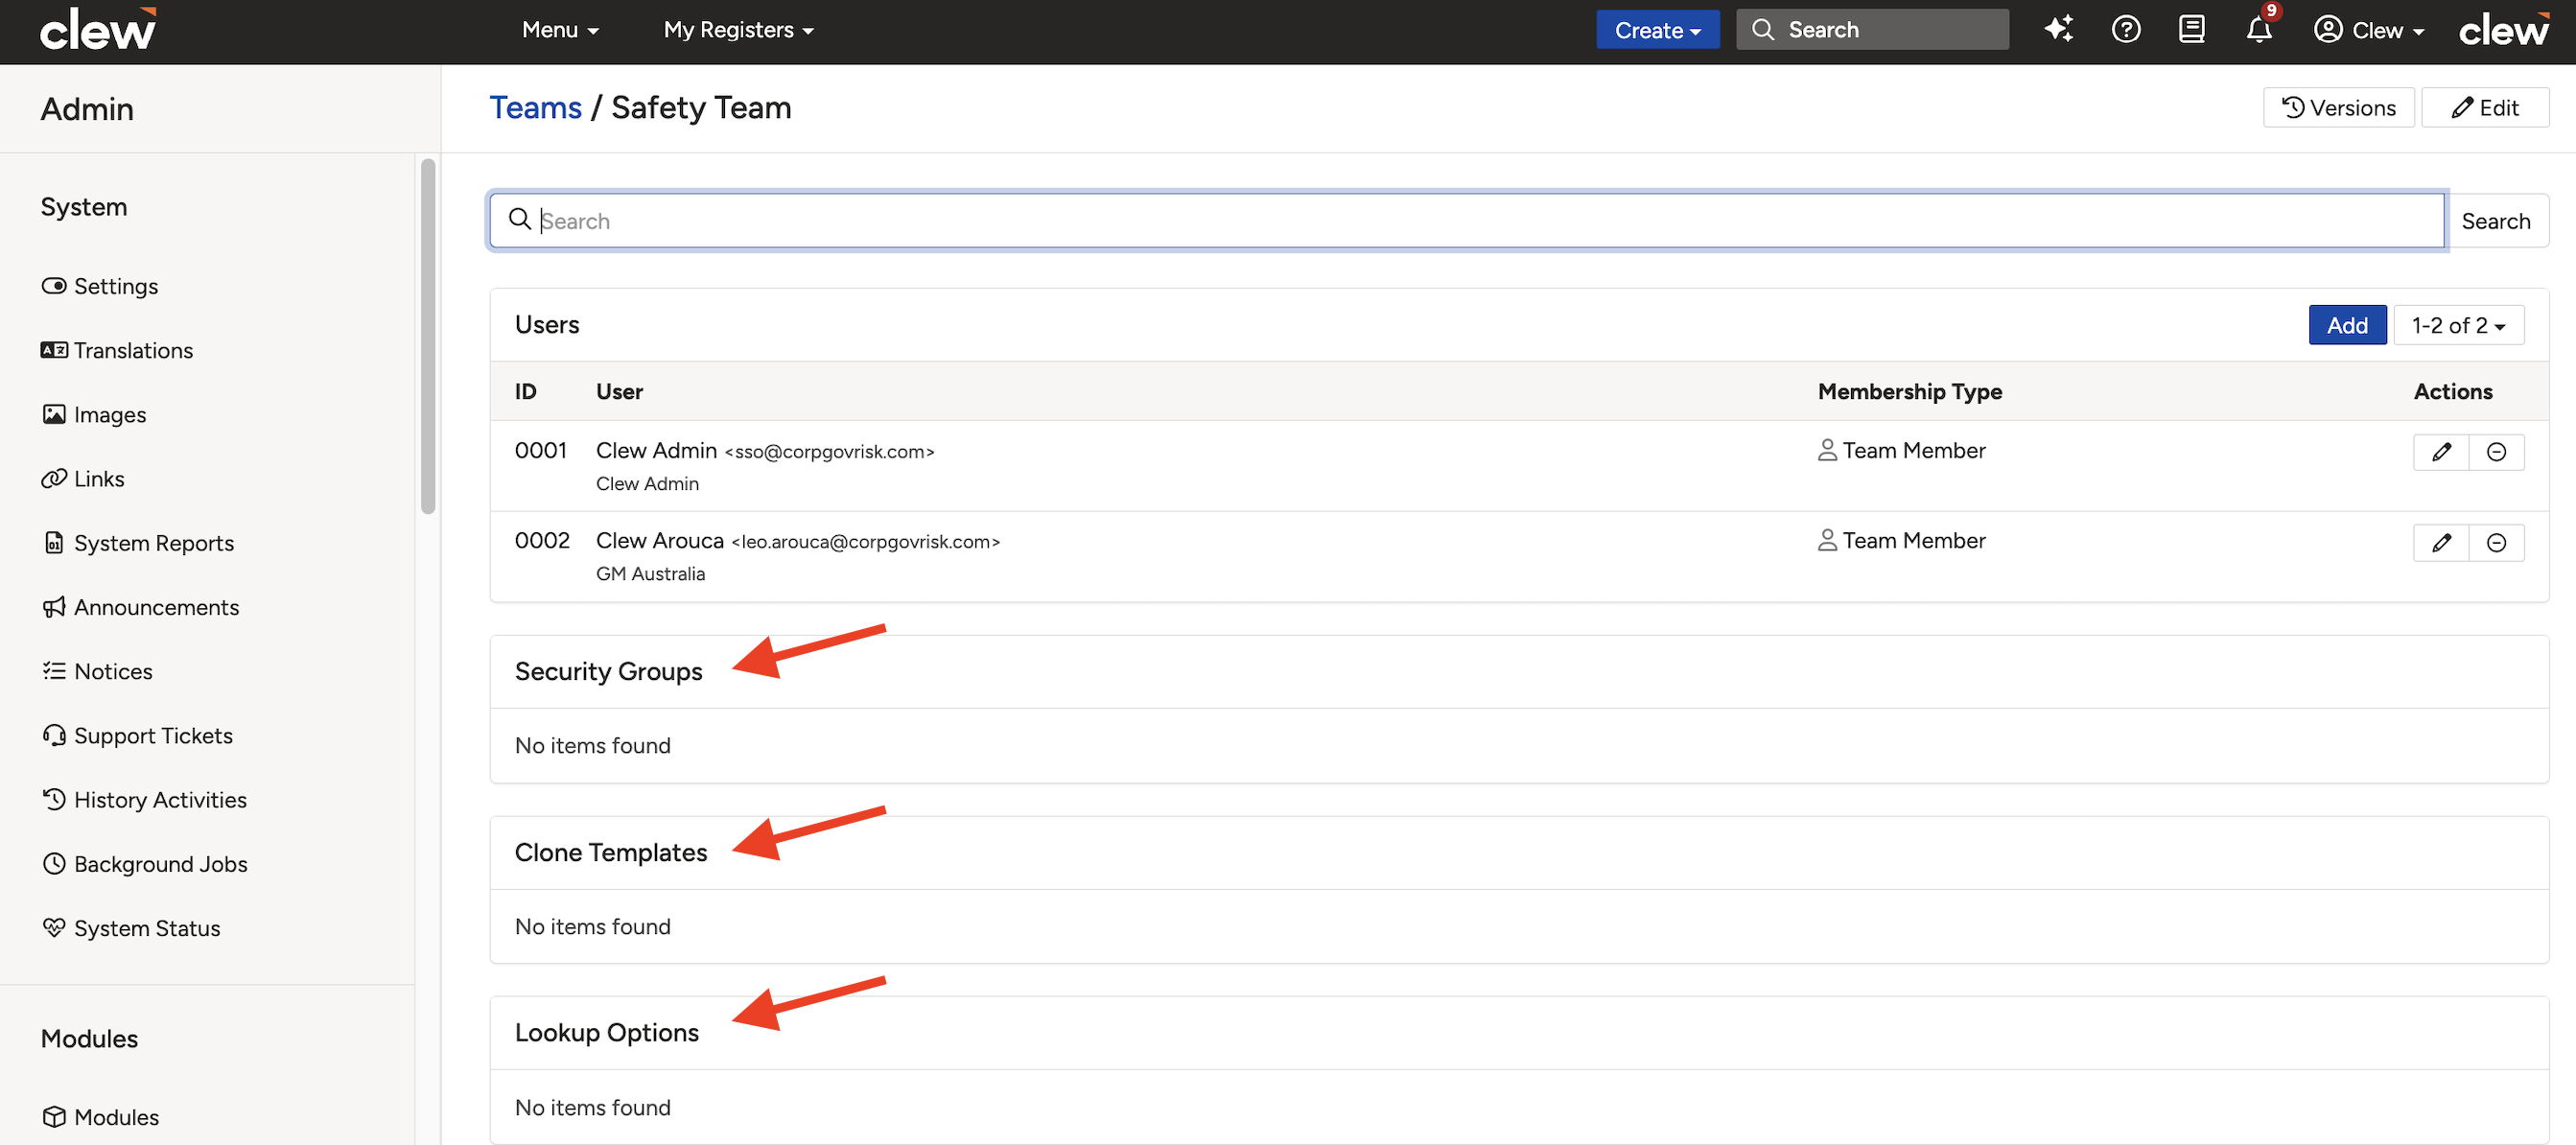Edit membership for Clew Admin row
Viewport: 2576px width, 1145px height.
pos(2441,452)
